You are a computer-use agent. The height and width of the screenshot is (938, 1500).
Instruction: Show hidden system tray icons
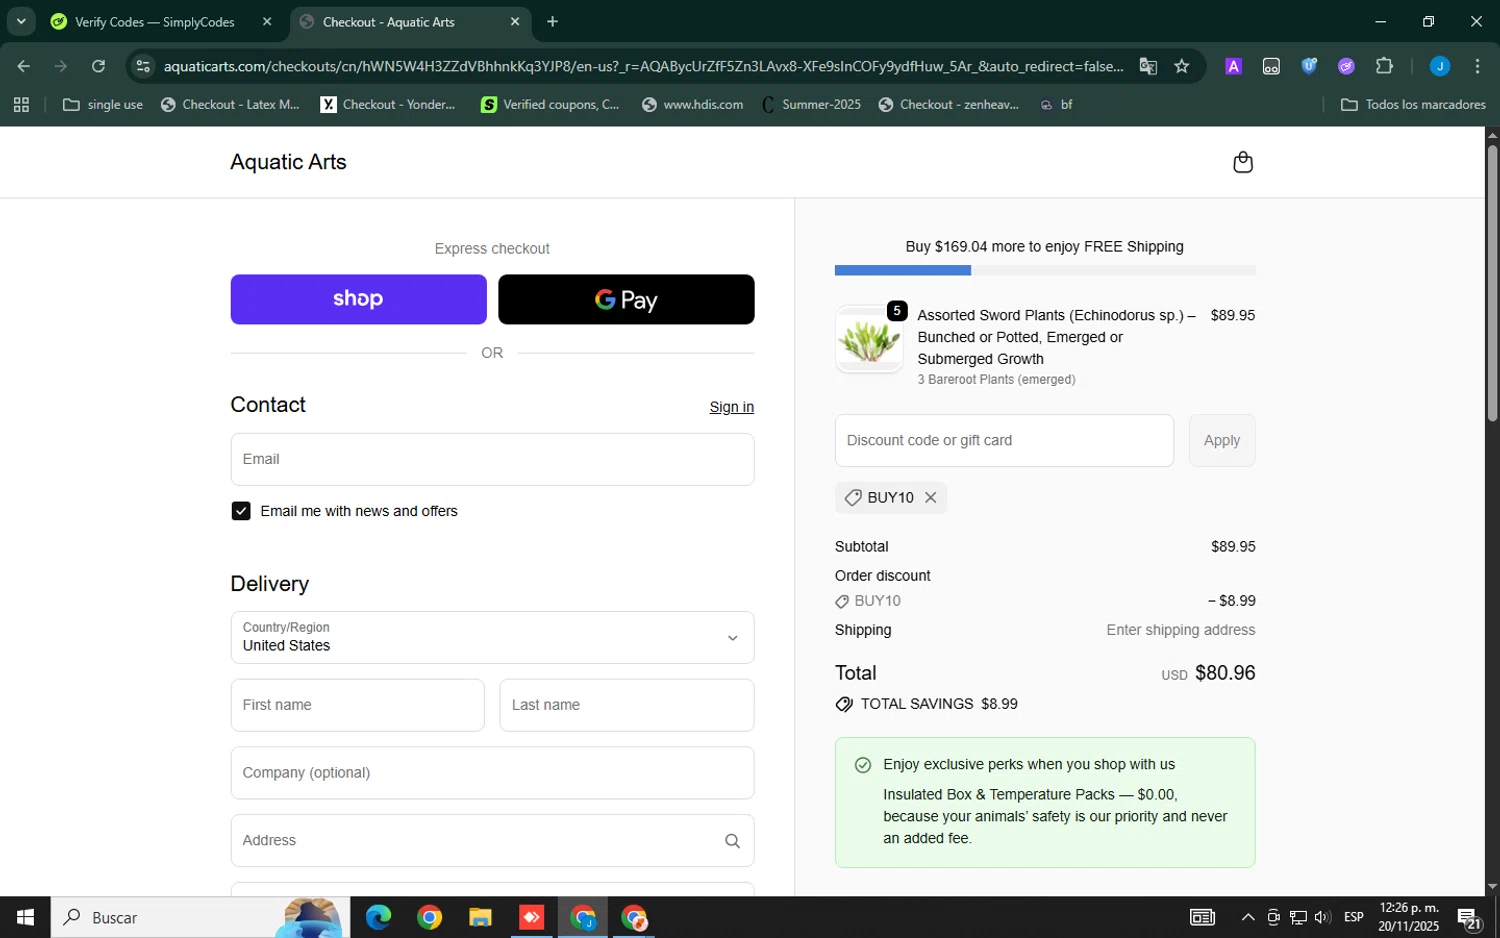pyautogui.click(x=1248, y=917)
